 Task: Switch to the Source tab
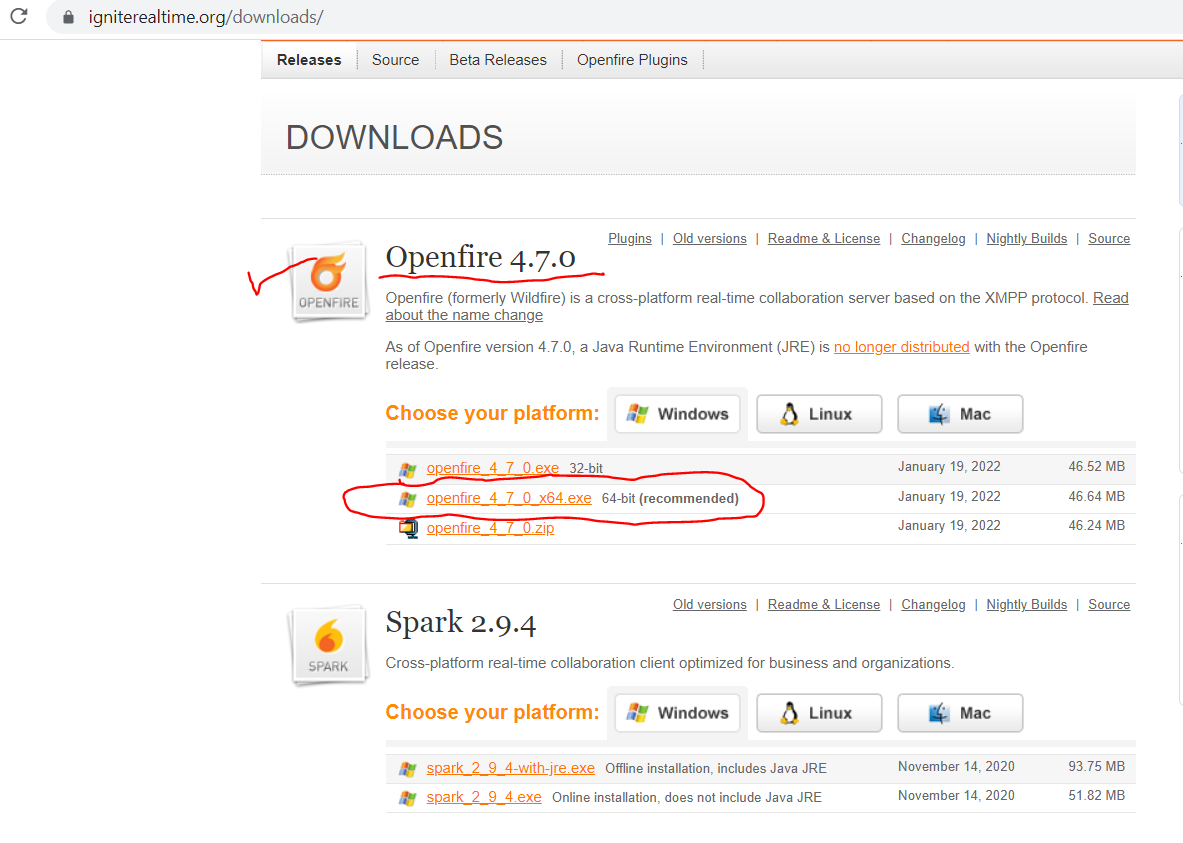[395, 60]
